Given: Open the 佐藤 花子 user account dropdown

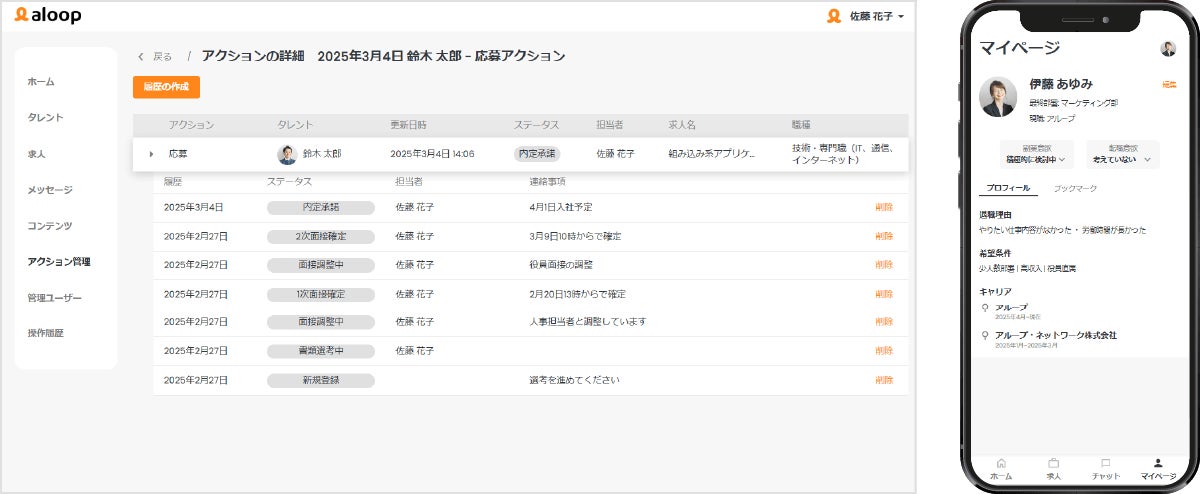Looking at the screenshot, I should pos(866,16).
